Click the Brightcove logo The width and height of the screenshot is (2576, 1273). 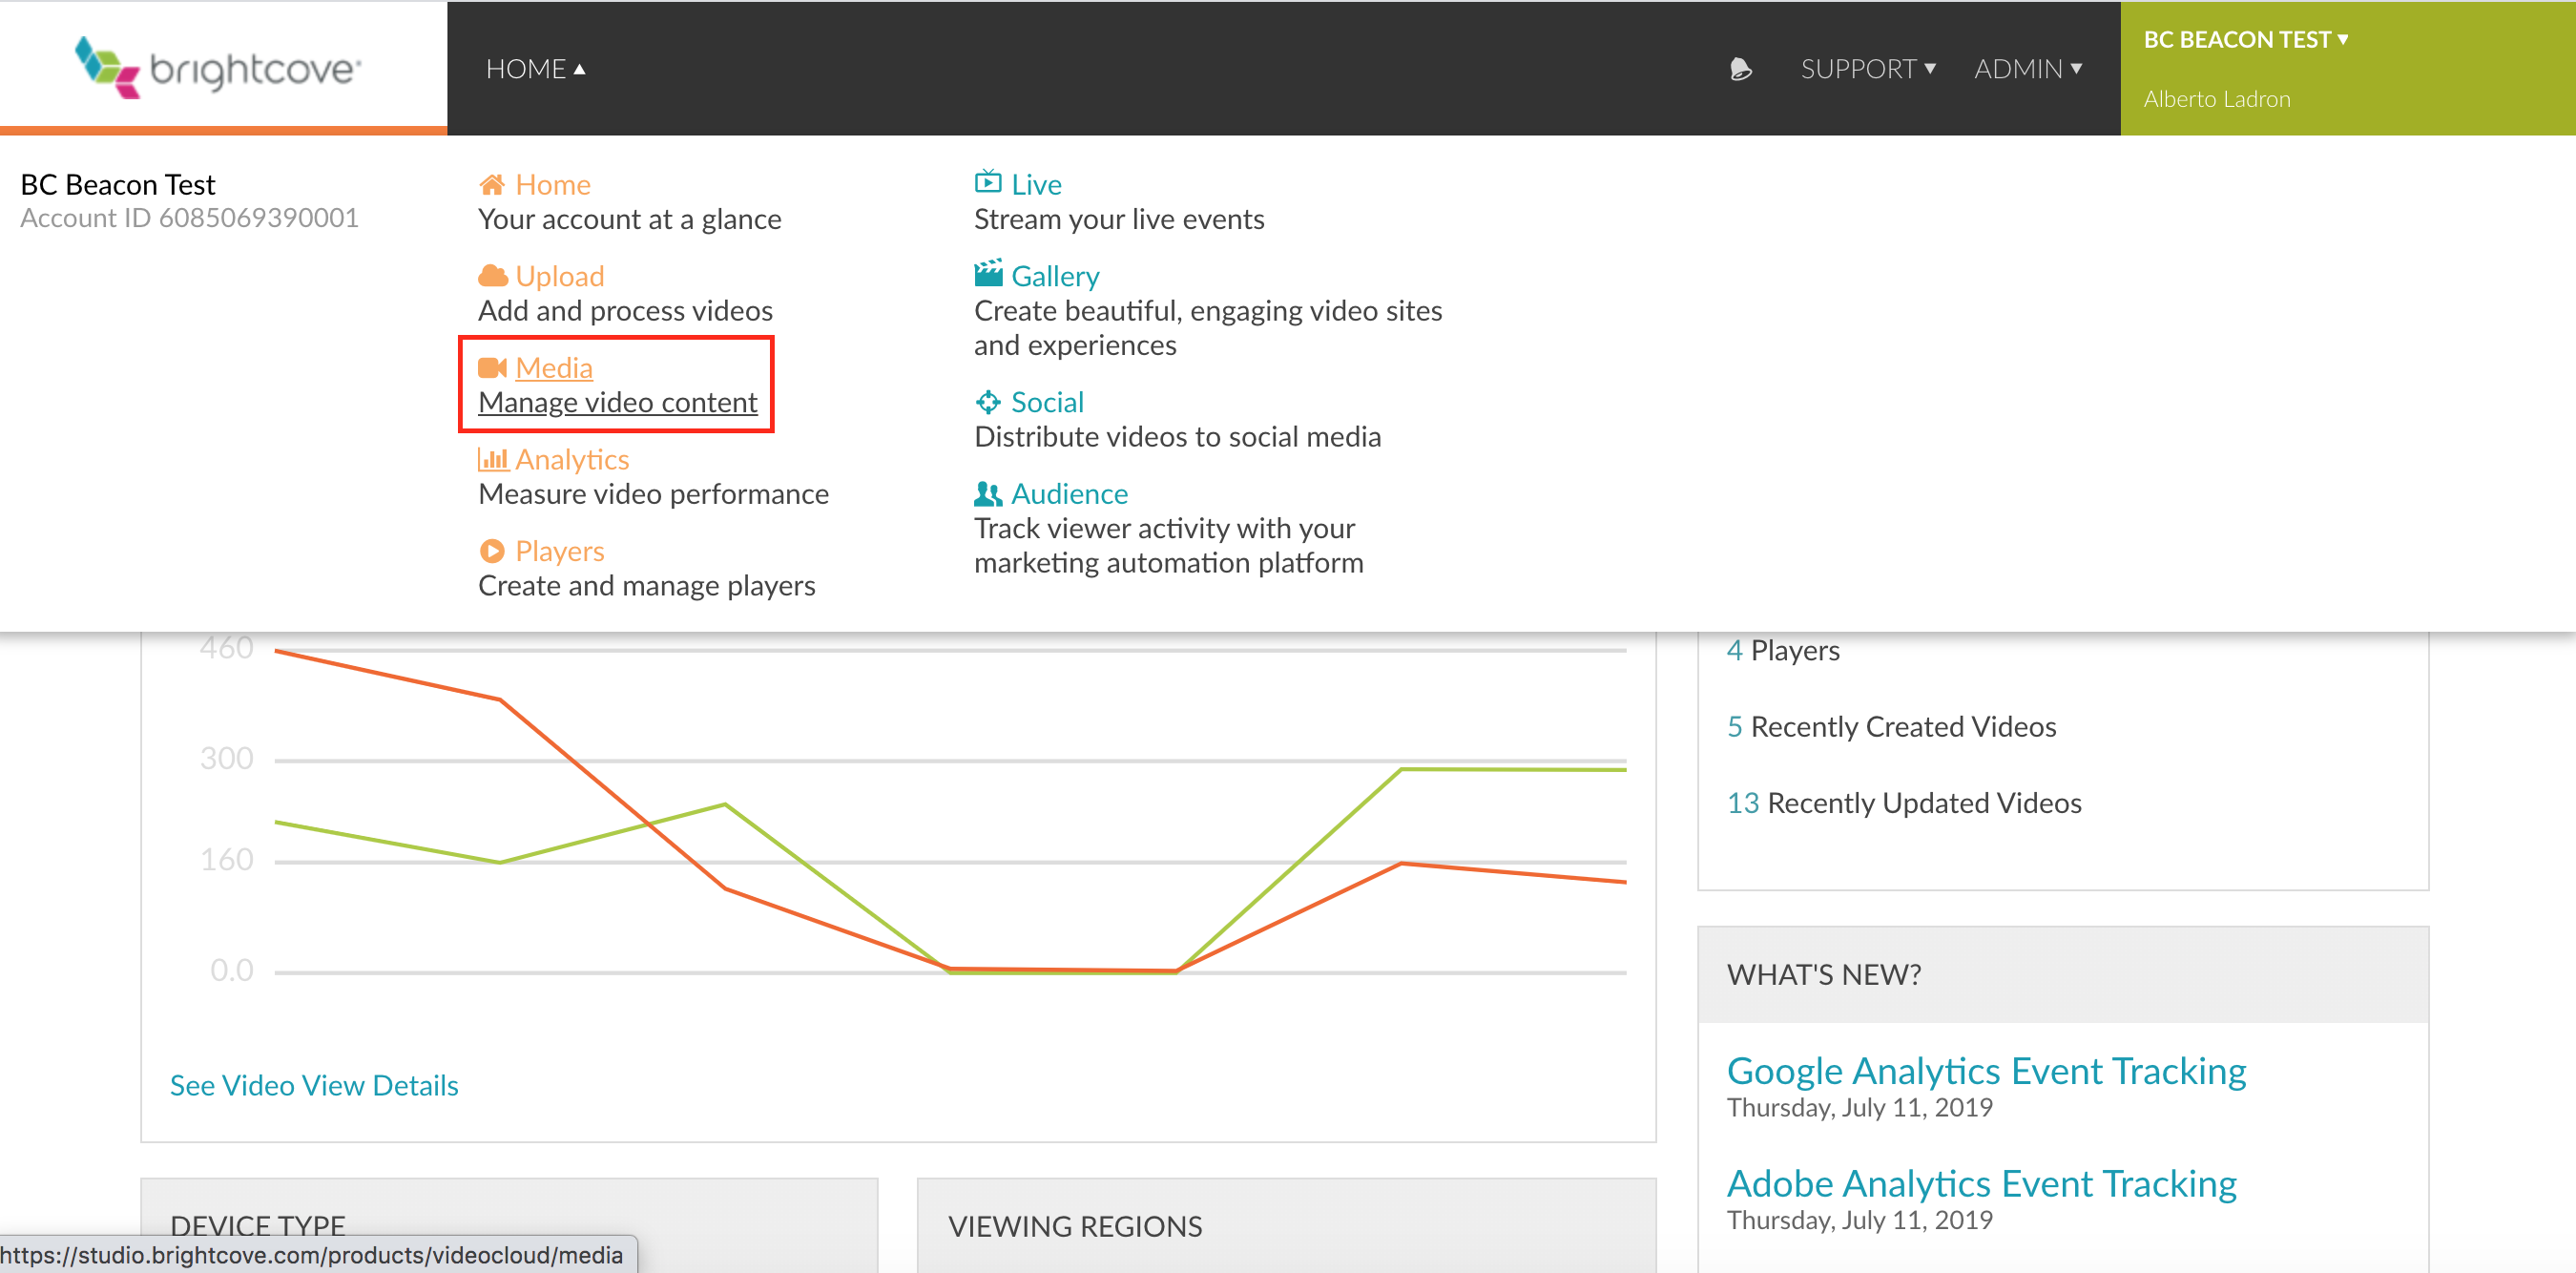click(x=218, y=67)
